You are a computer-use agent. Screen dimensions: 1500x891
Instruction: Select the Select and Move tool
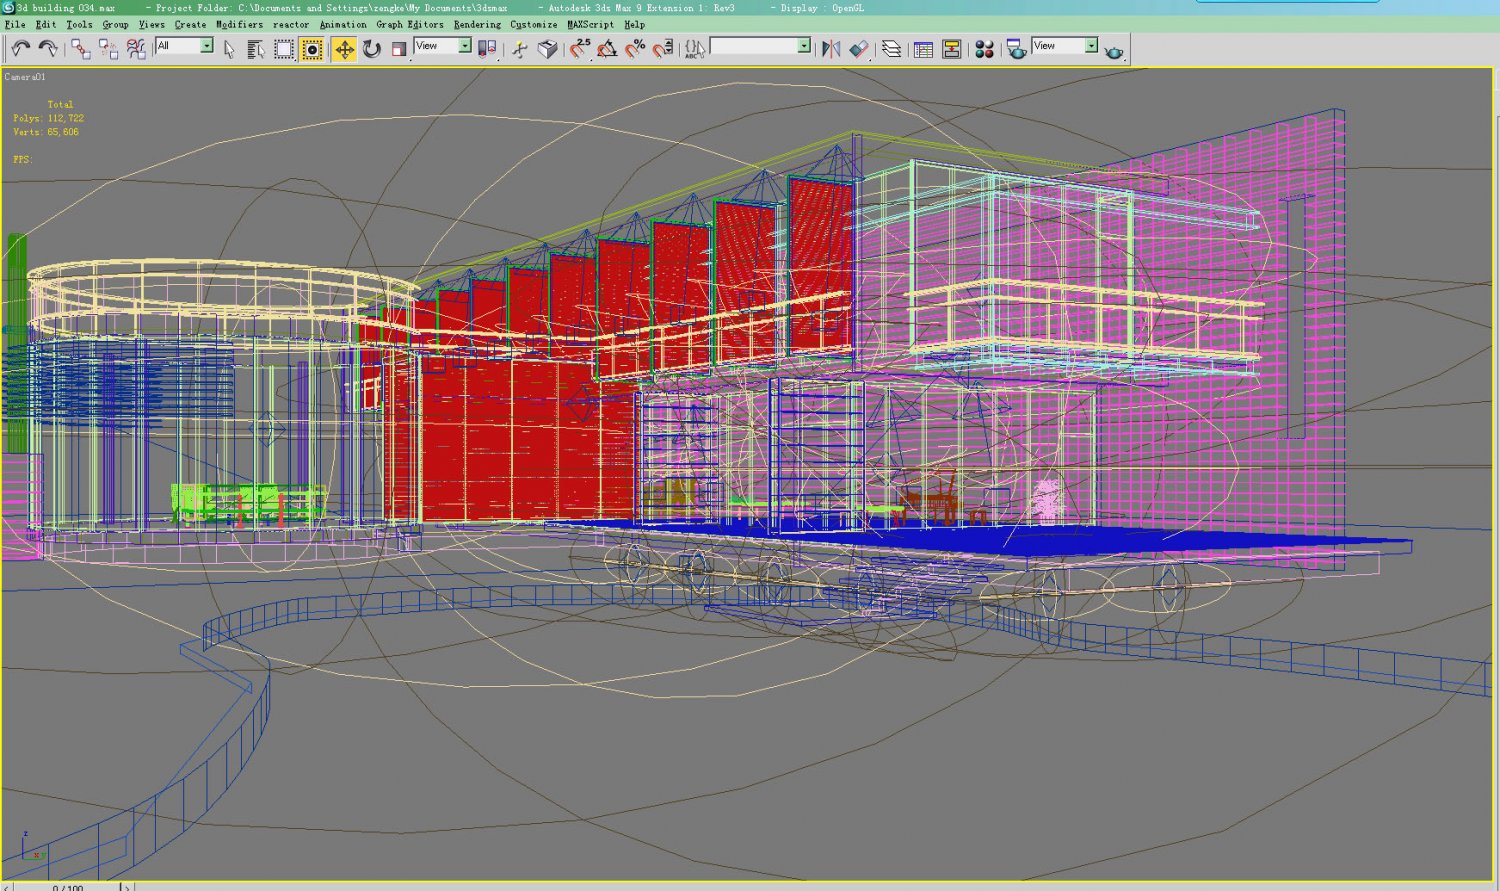(x=344, y=47)
